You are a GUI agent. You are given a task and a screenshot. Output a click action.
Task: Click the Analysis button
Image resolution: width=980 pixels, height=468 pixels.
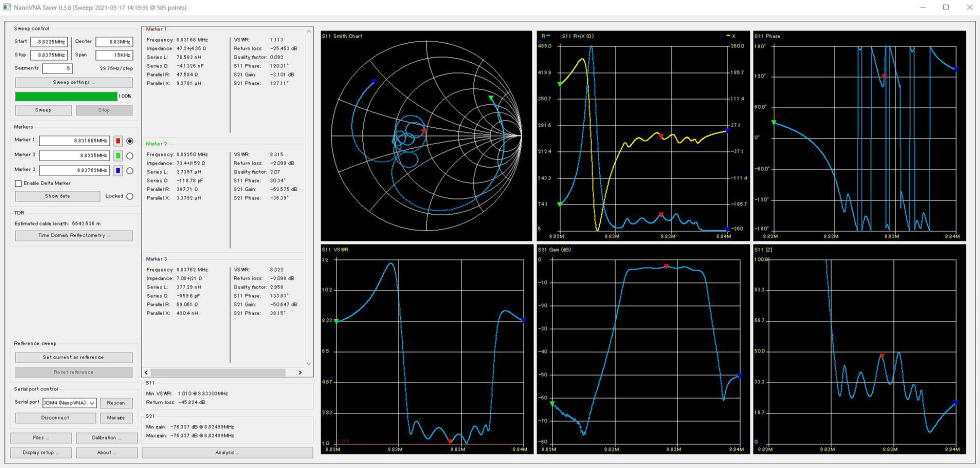click(x=224, y=452)
